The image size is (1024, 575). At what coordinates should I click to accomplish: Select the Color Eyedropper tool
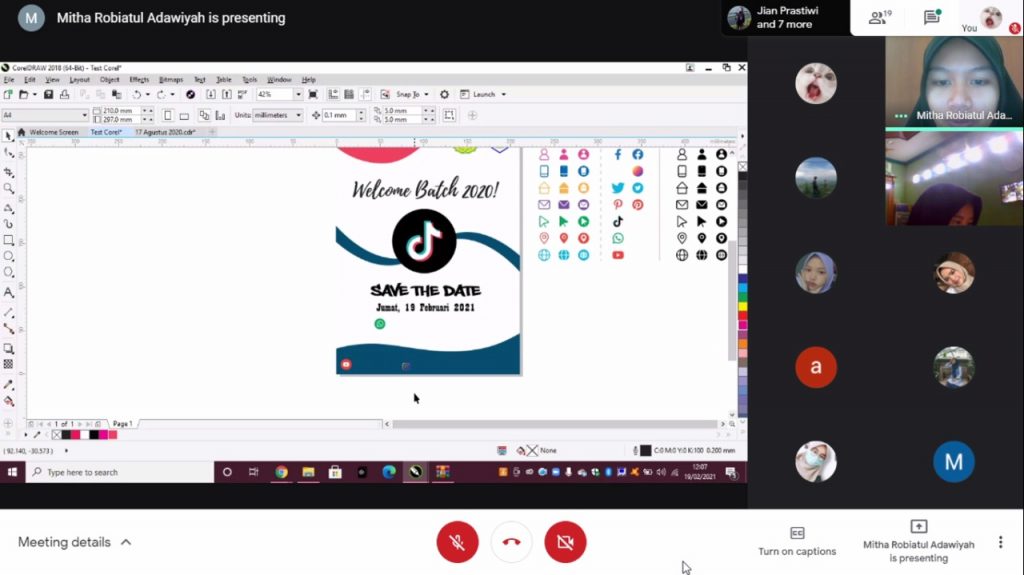pos(8,385)
